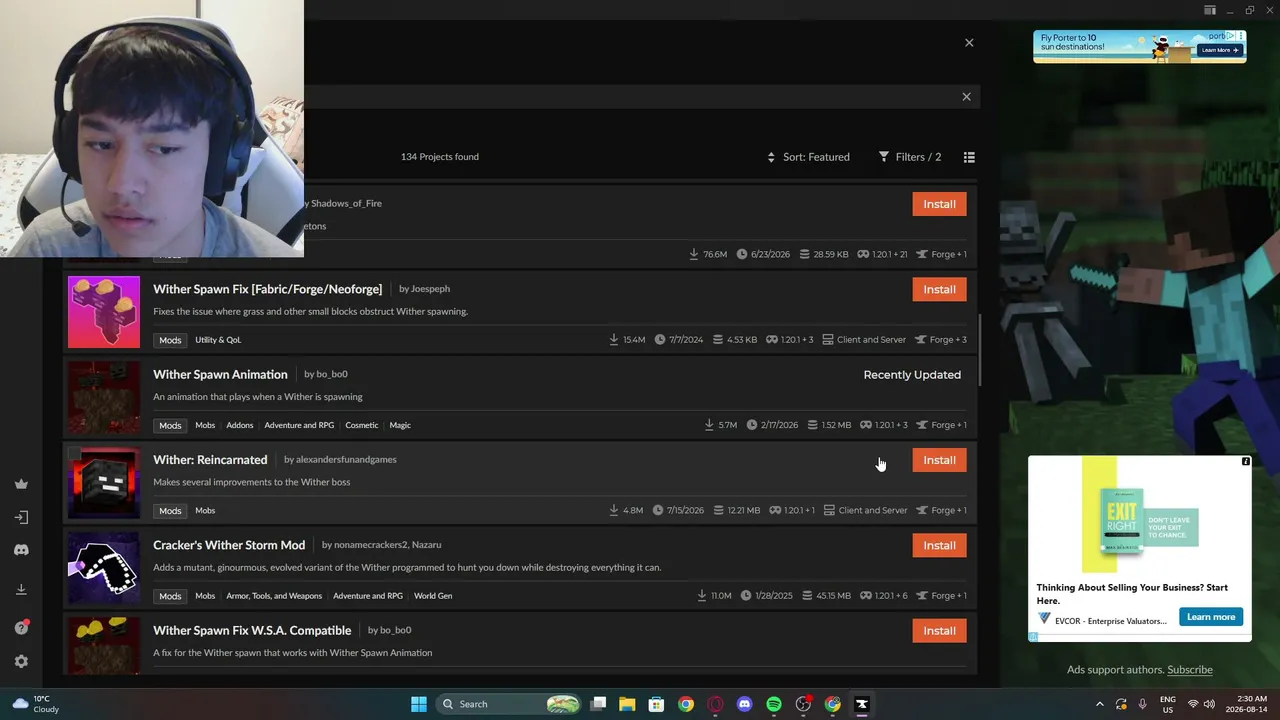The image size is (1280, 720).
Task: Open the crown premium icon in left sidebar
Action: [x=21, y=484]
